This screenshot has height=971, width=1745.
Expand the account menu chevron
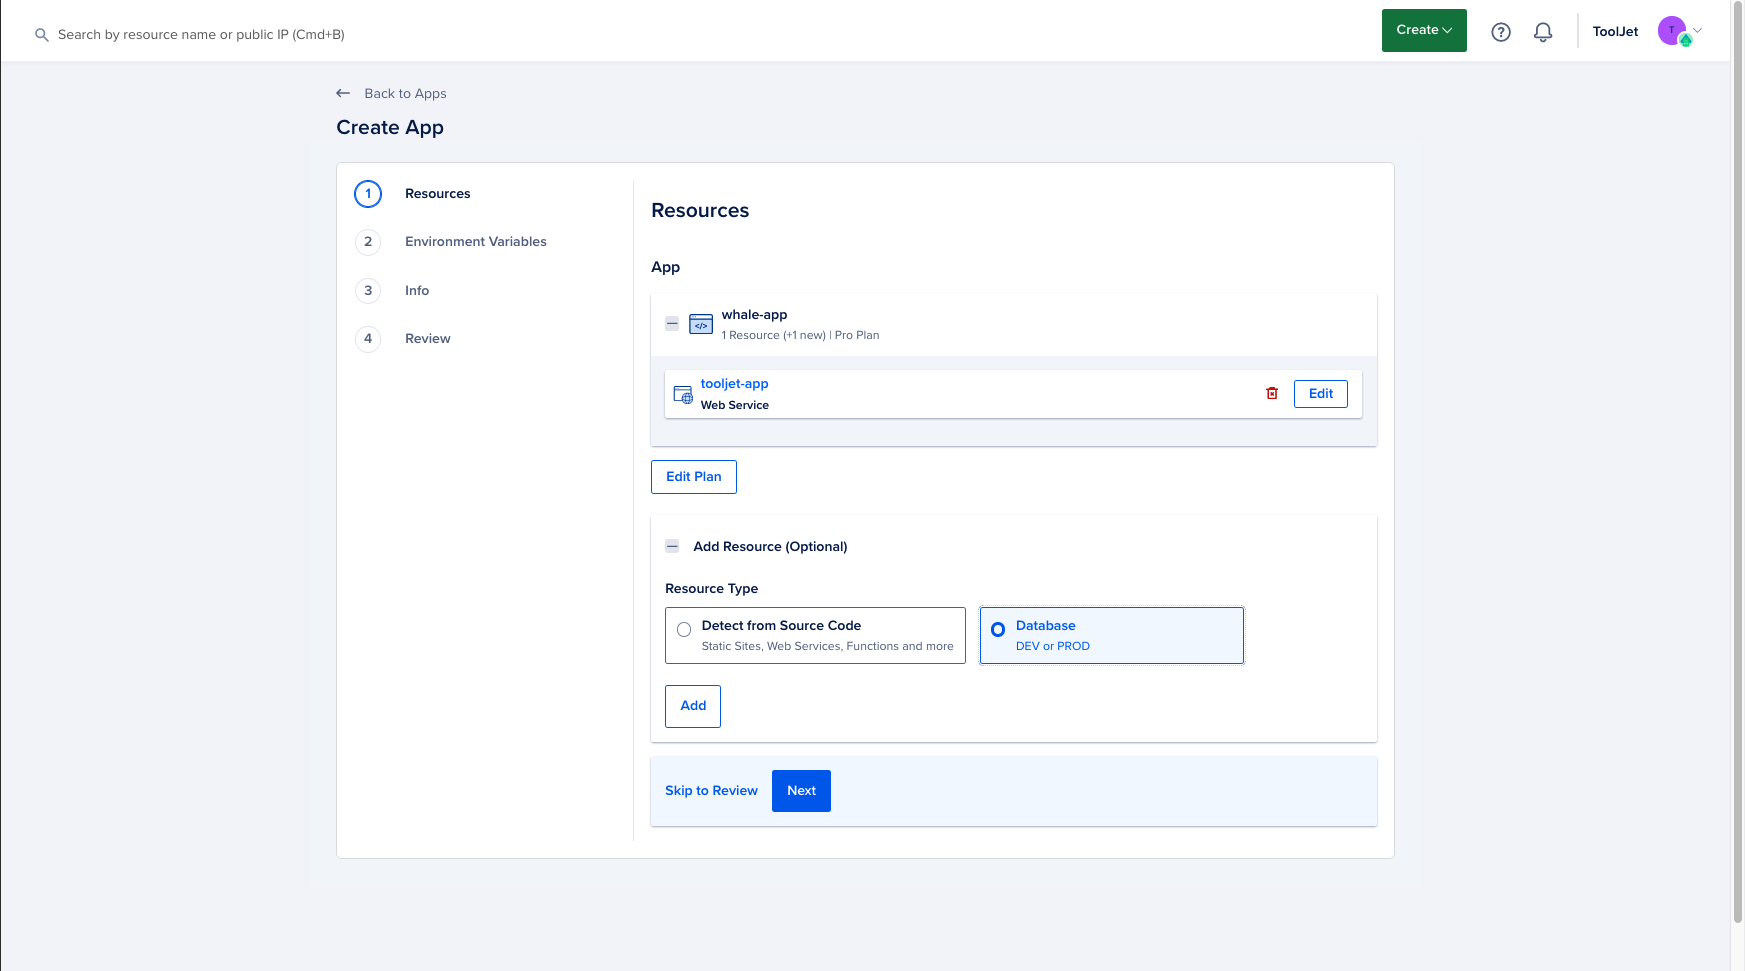pyautogui.click(x=1698, y=30)
